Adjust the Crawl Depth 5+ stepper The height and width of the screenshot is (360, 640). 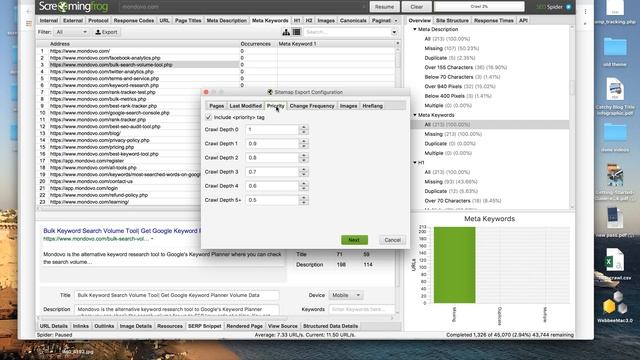pos(303,200)
